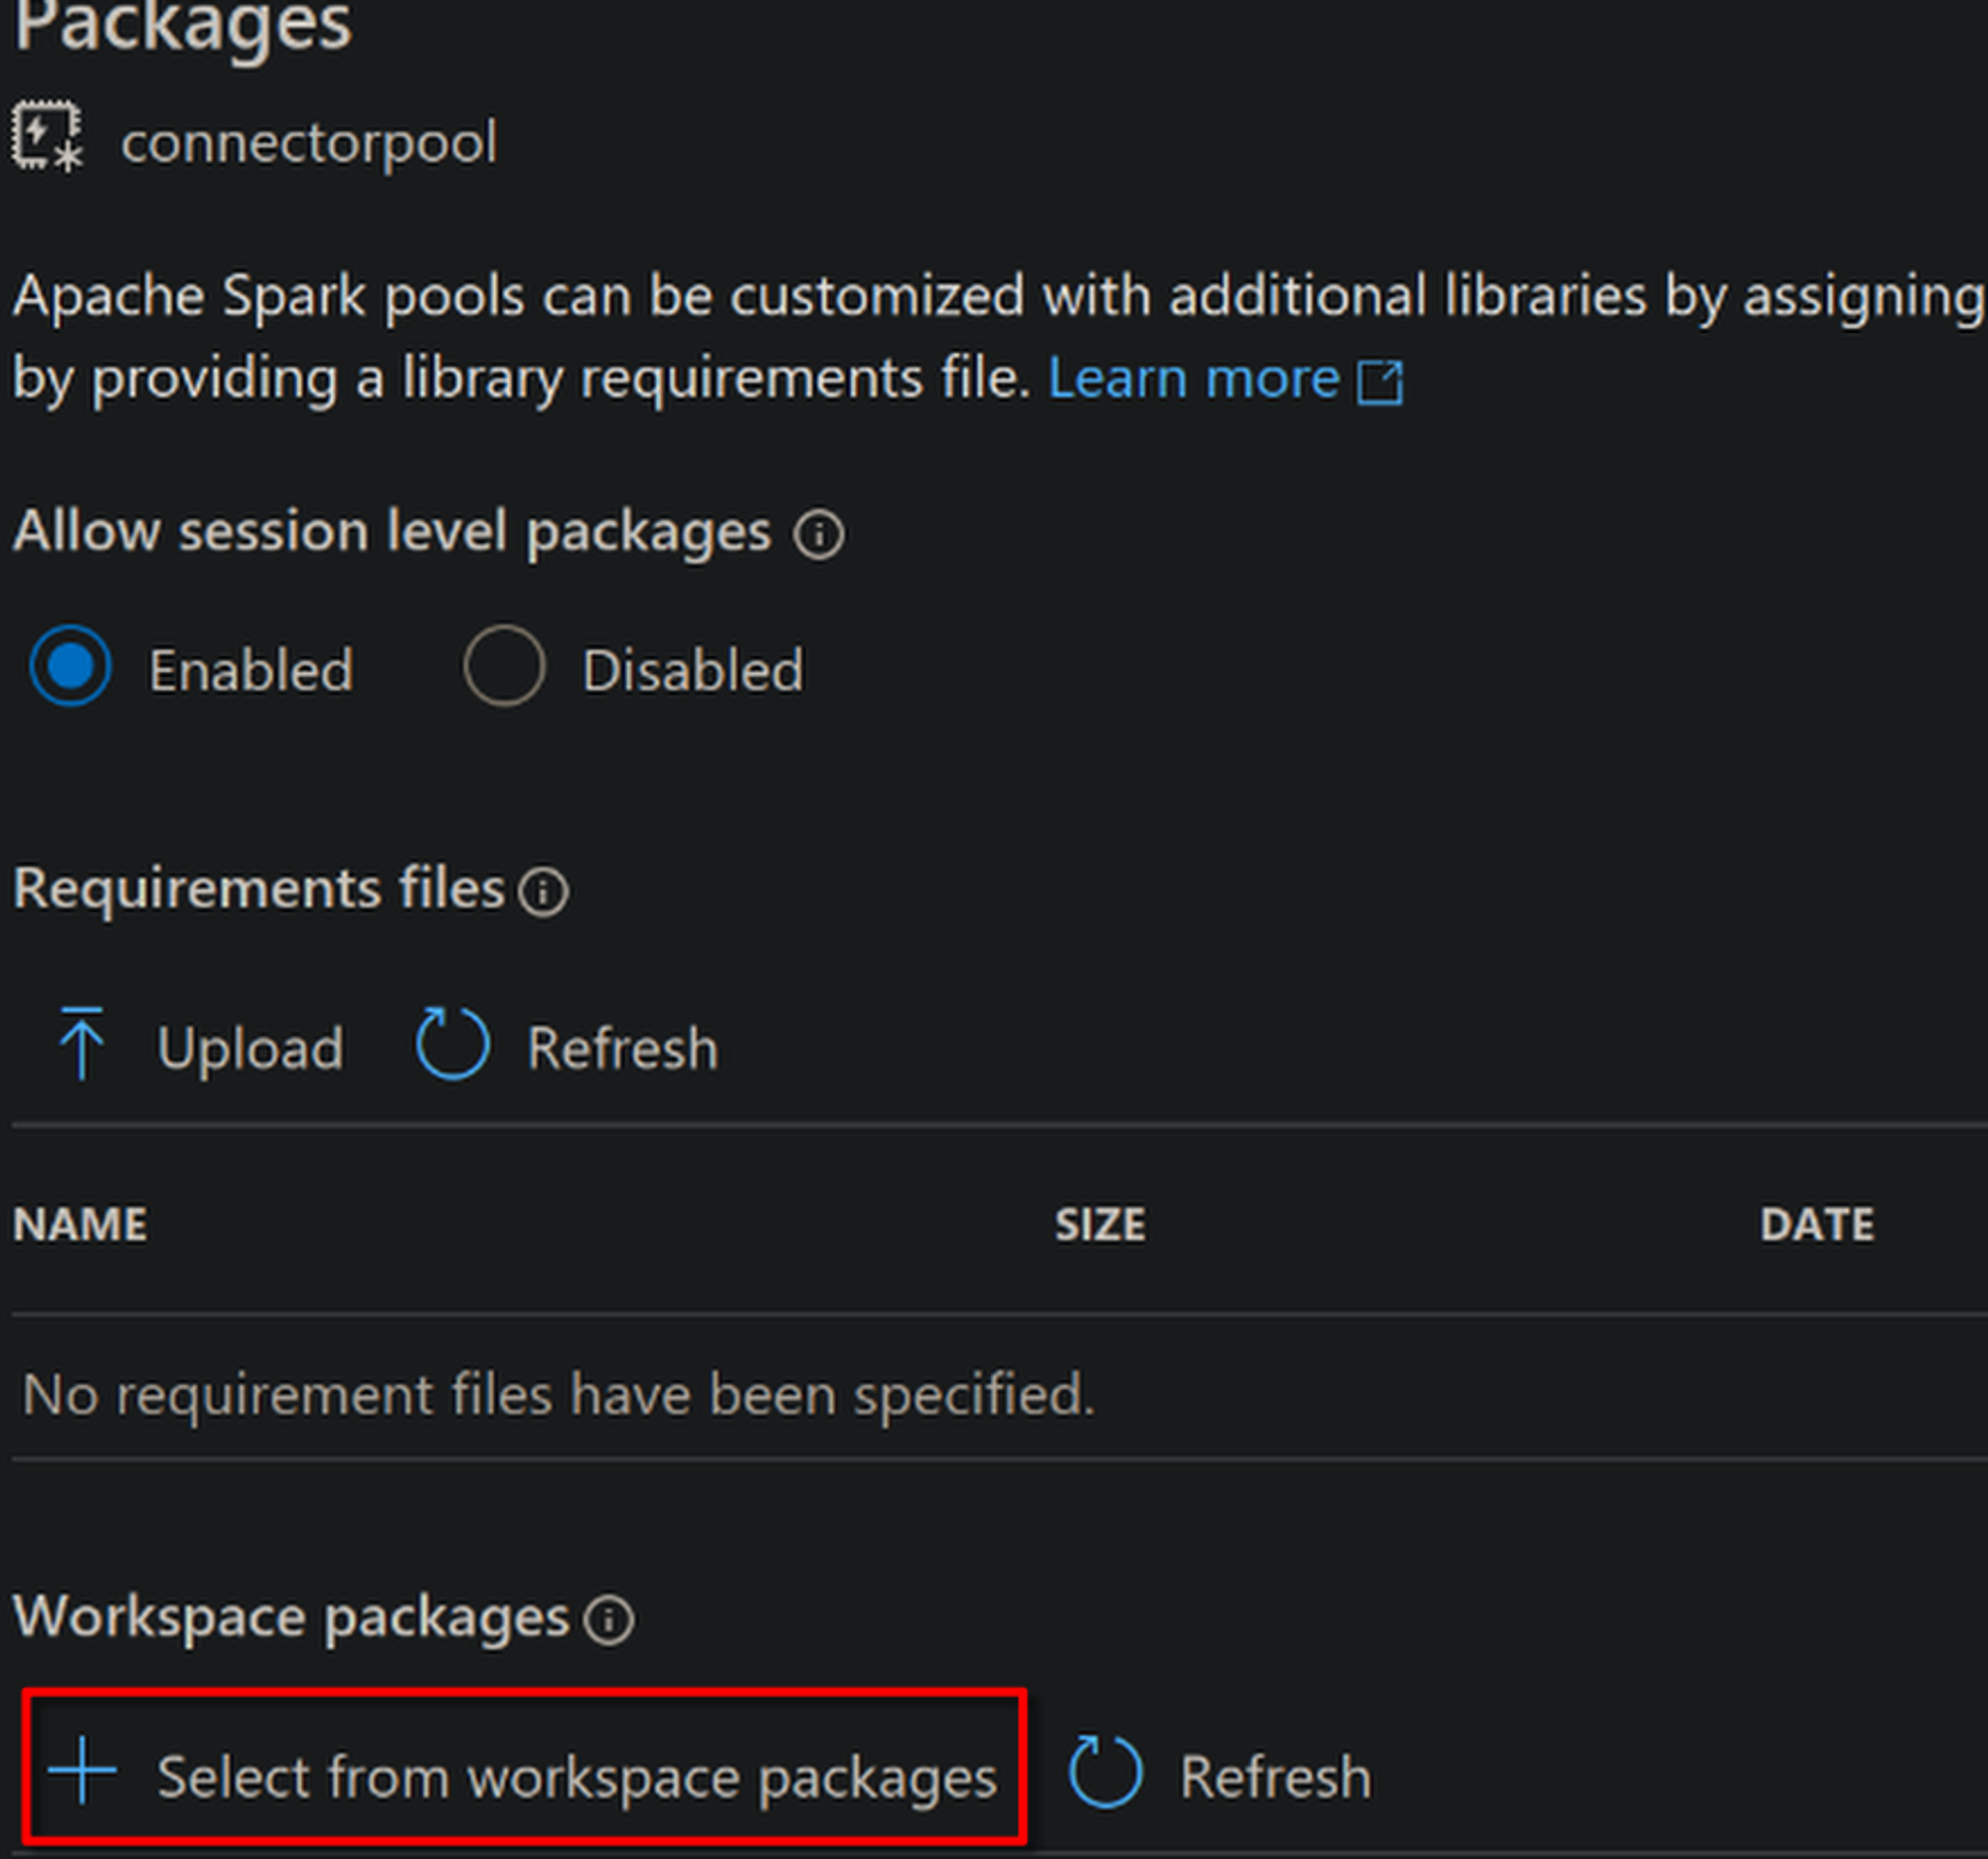Click the connectorpool Spark pool icon

(47, 136)
